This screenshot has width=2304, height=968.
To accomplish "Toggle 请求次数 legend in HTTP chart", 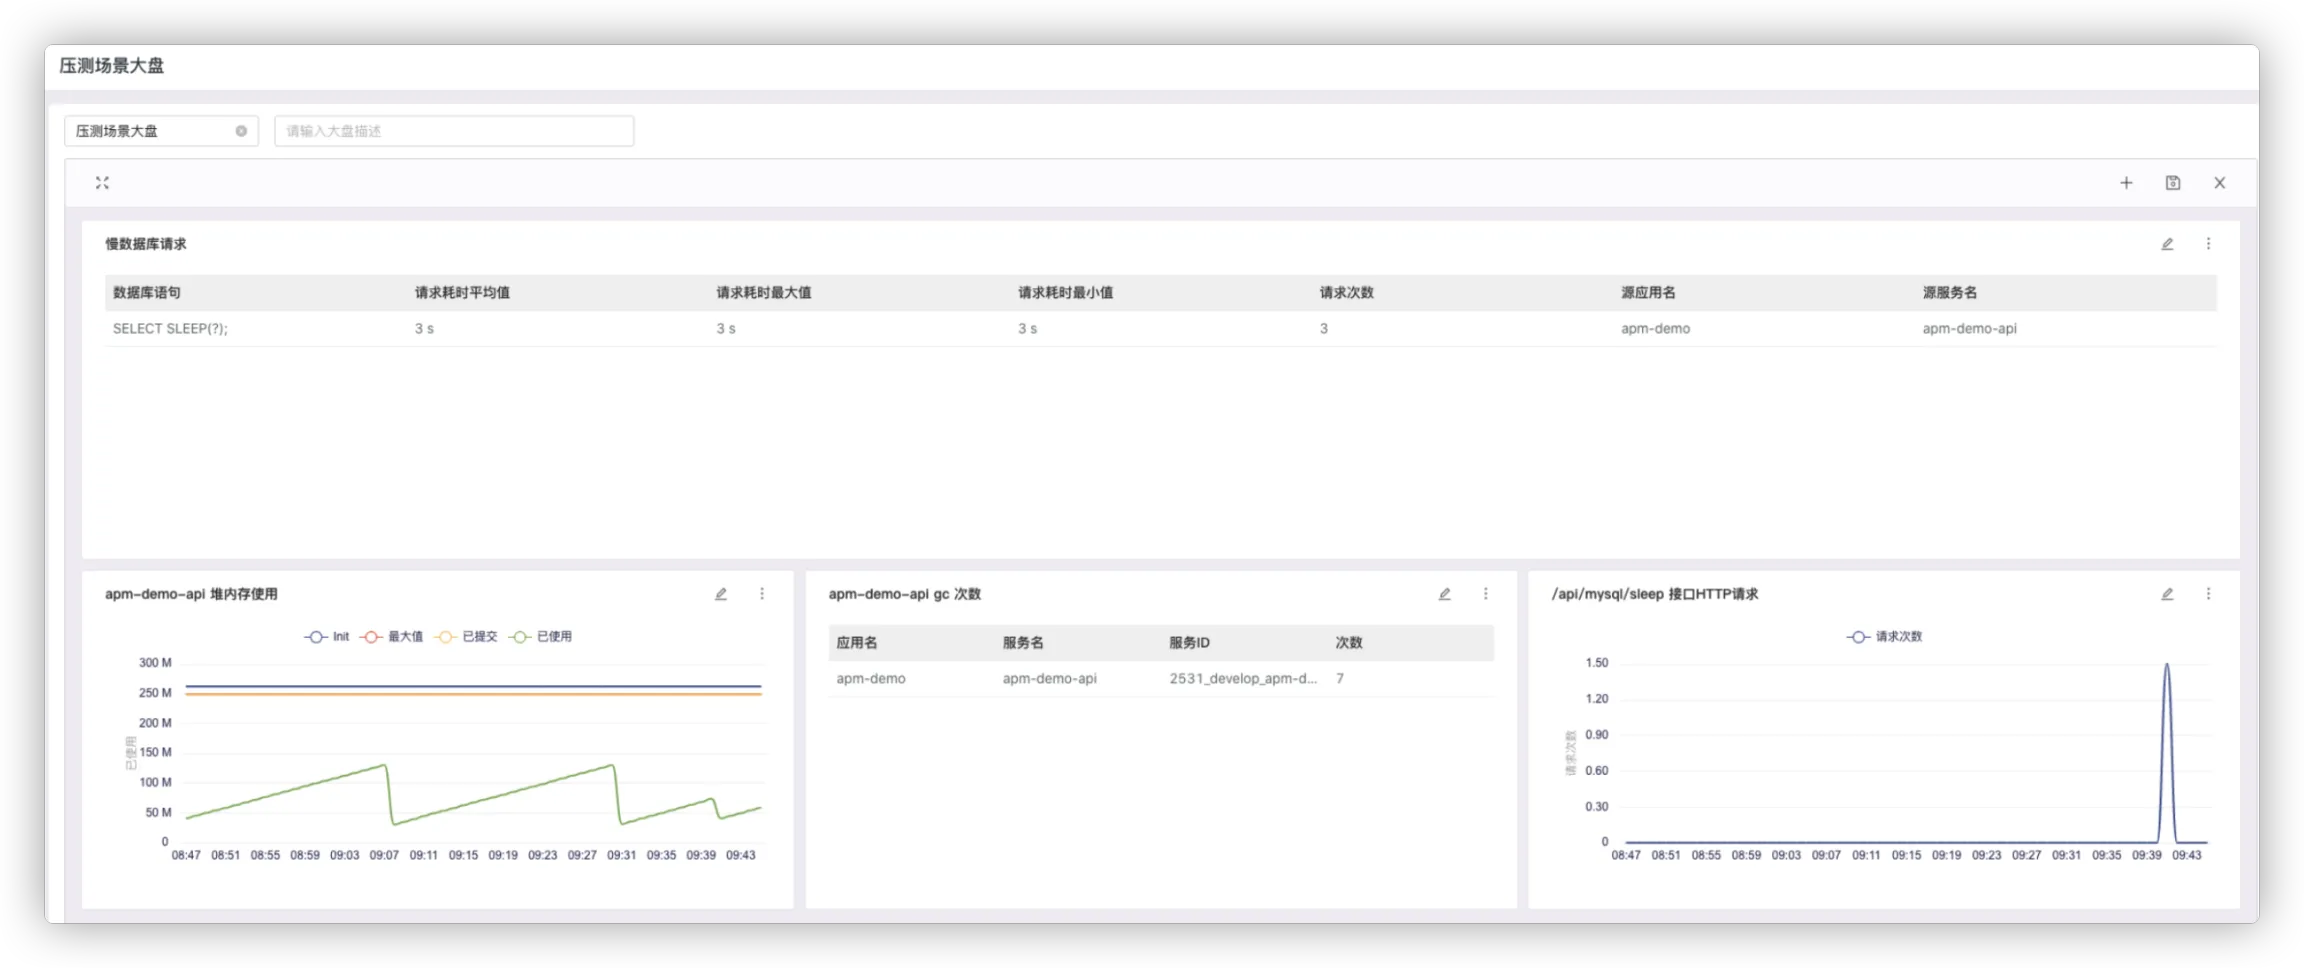I will (x=1885, y=637).
